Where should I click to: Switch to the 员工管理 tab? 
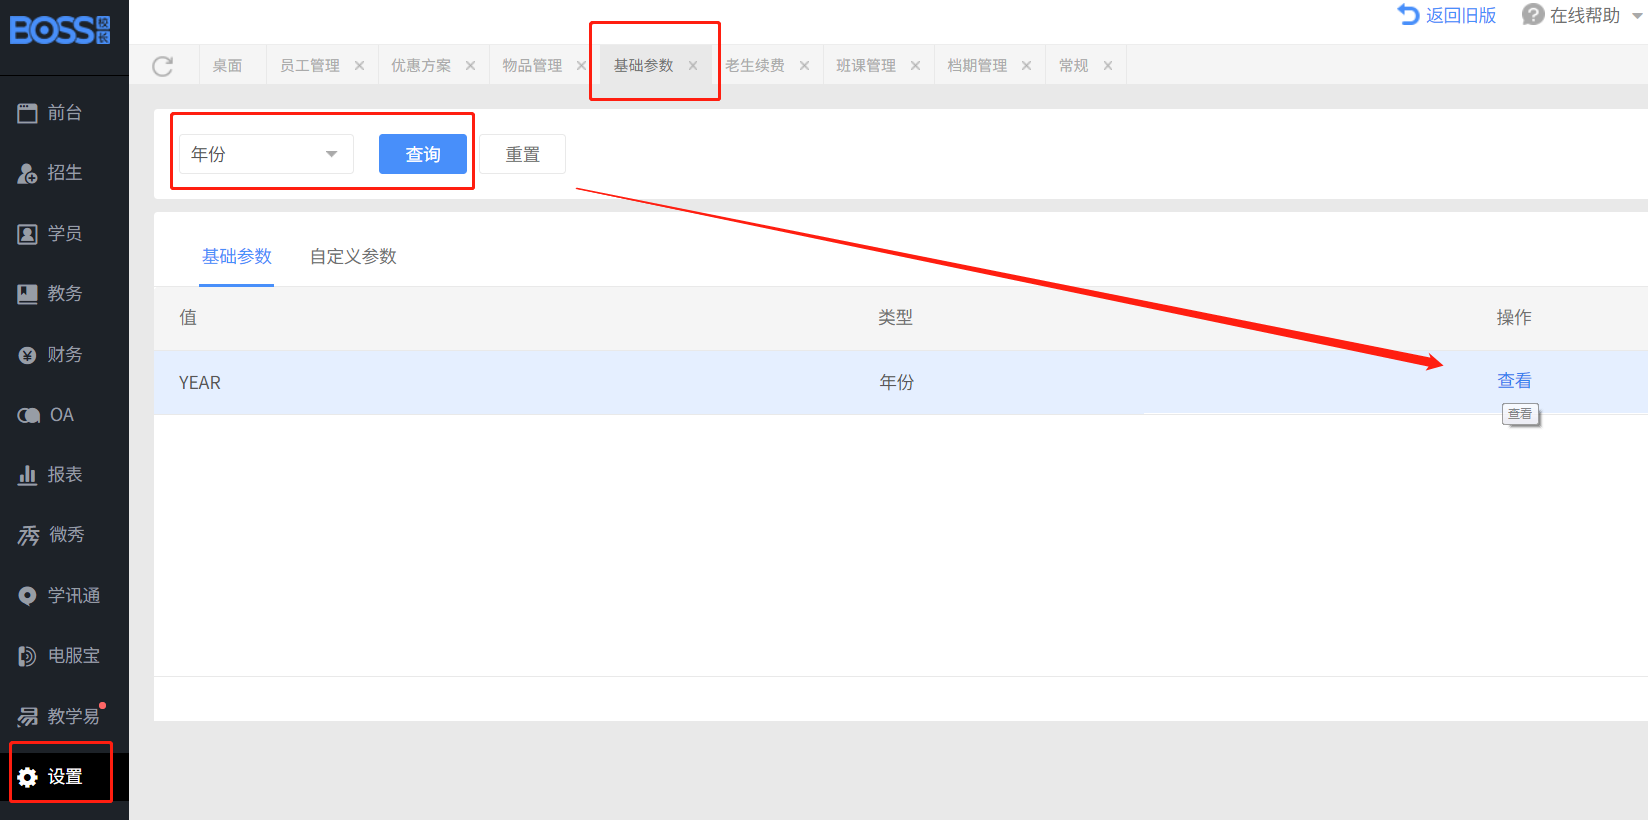[310, 66]
